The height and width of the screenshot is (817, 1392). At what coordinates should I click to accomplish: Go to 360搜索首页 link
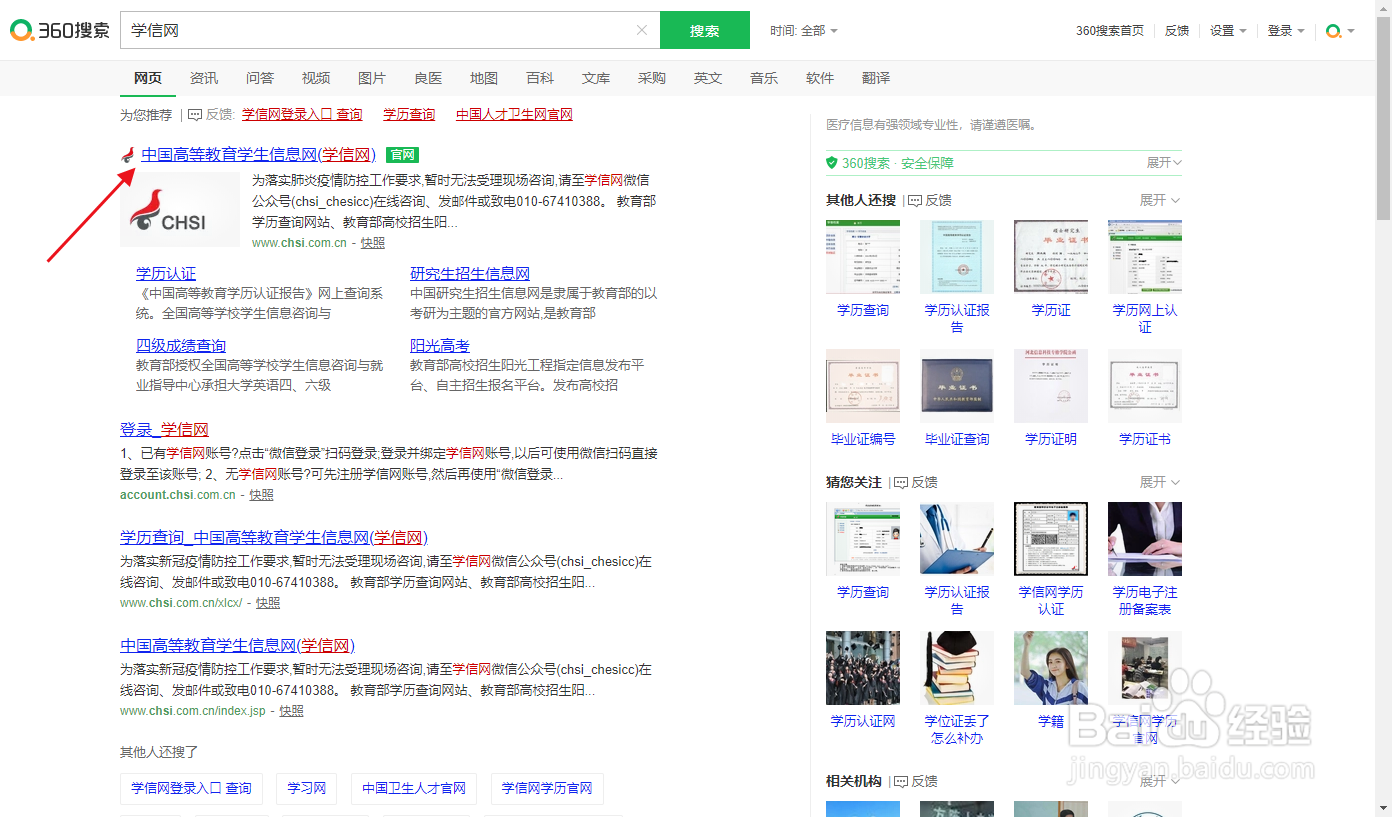point(1110,31)
